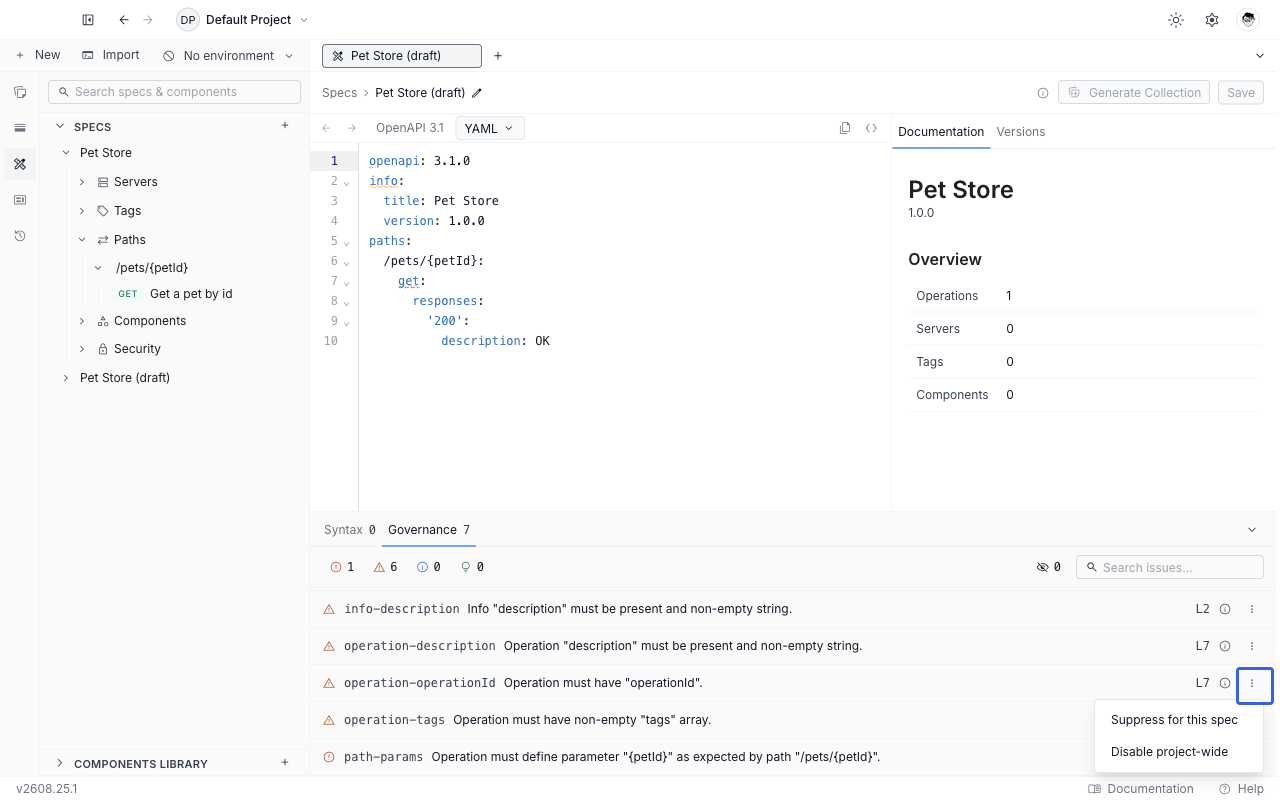Expand the Components node

(x=82, y=321)
